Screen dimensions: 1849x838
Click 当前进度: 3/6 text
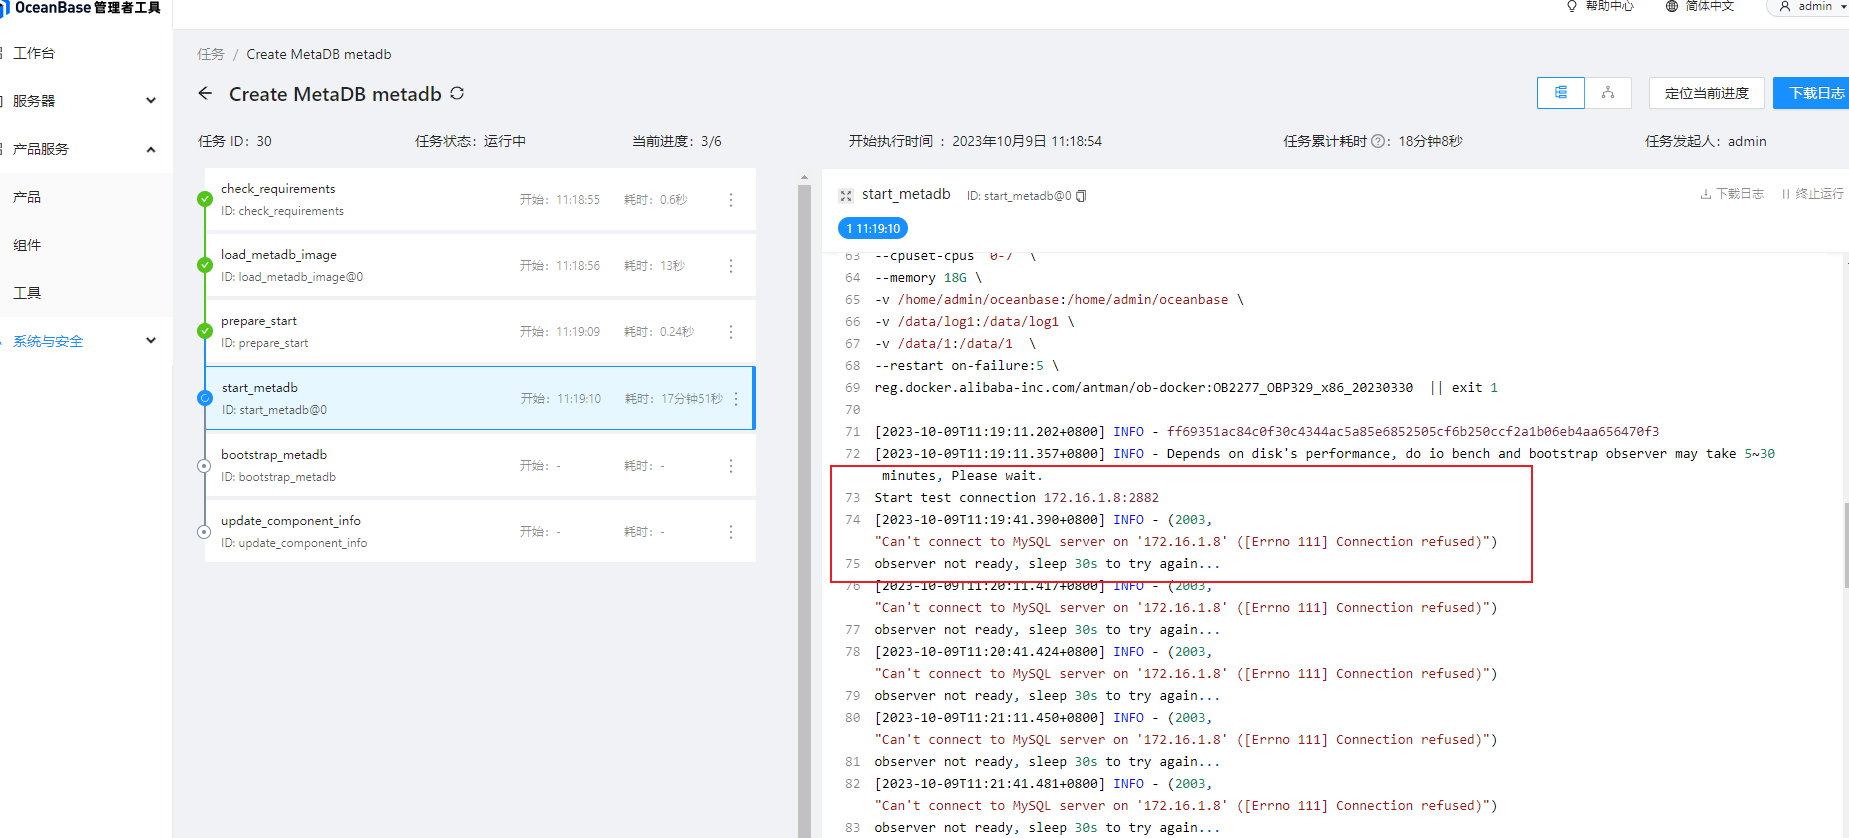click(x=677, y=141)
